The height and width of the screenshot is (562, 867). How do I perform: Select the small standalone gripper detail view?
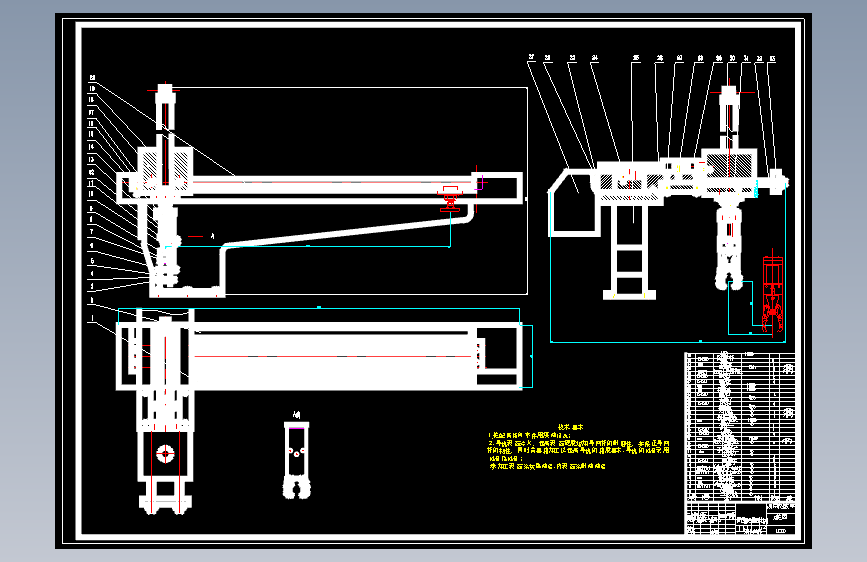tap(297, 459)
